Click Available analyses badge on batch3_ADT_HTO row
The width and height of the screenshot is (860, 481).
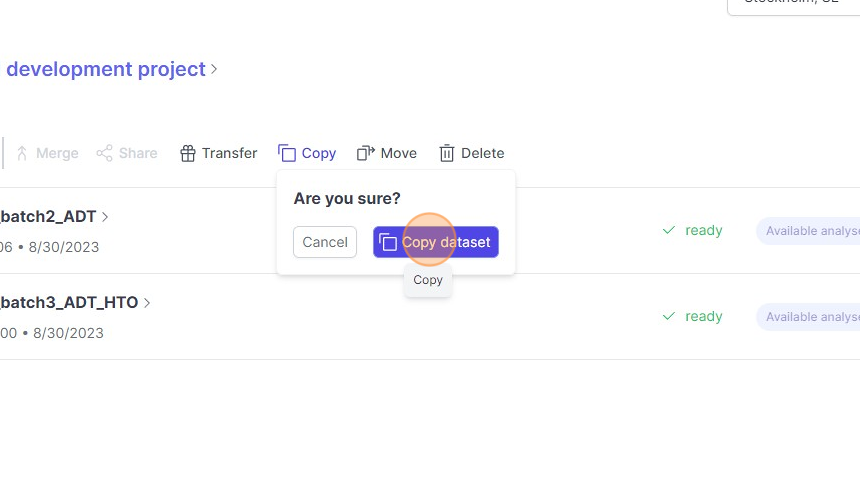click(810, 317)
